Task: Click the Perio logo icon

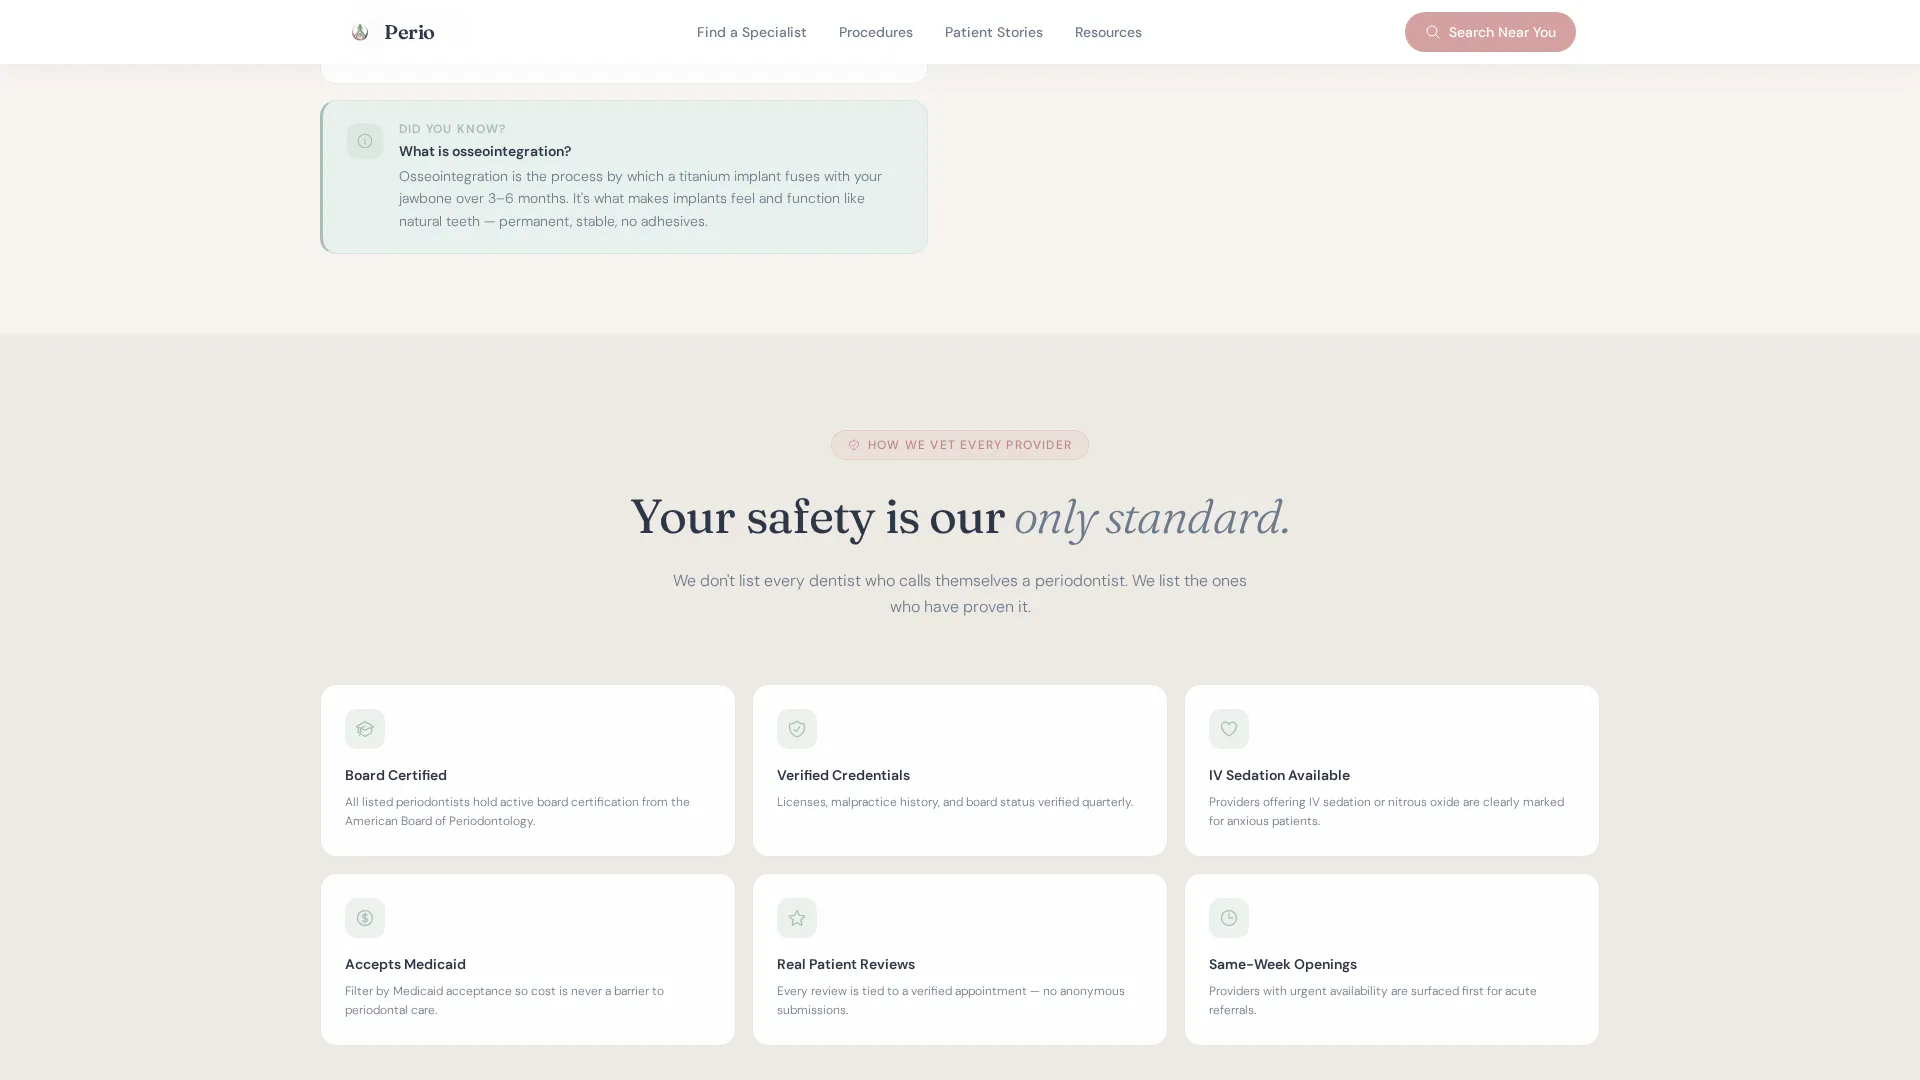Action: click(x=360, y=32)
